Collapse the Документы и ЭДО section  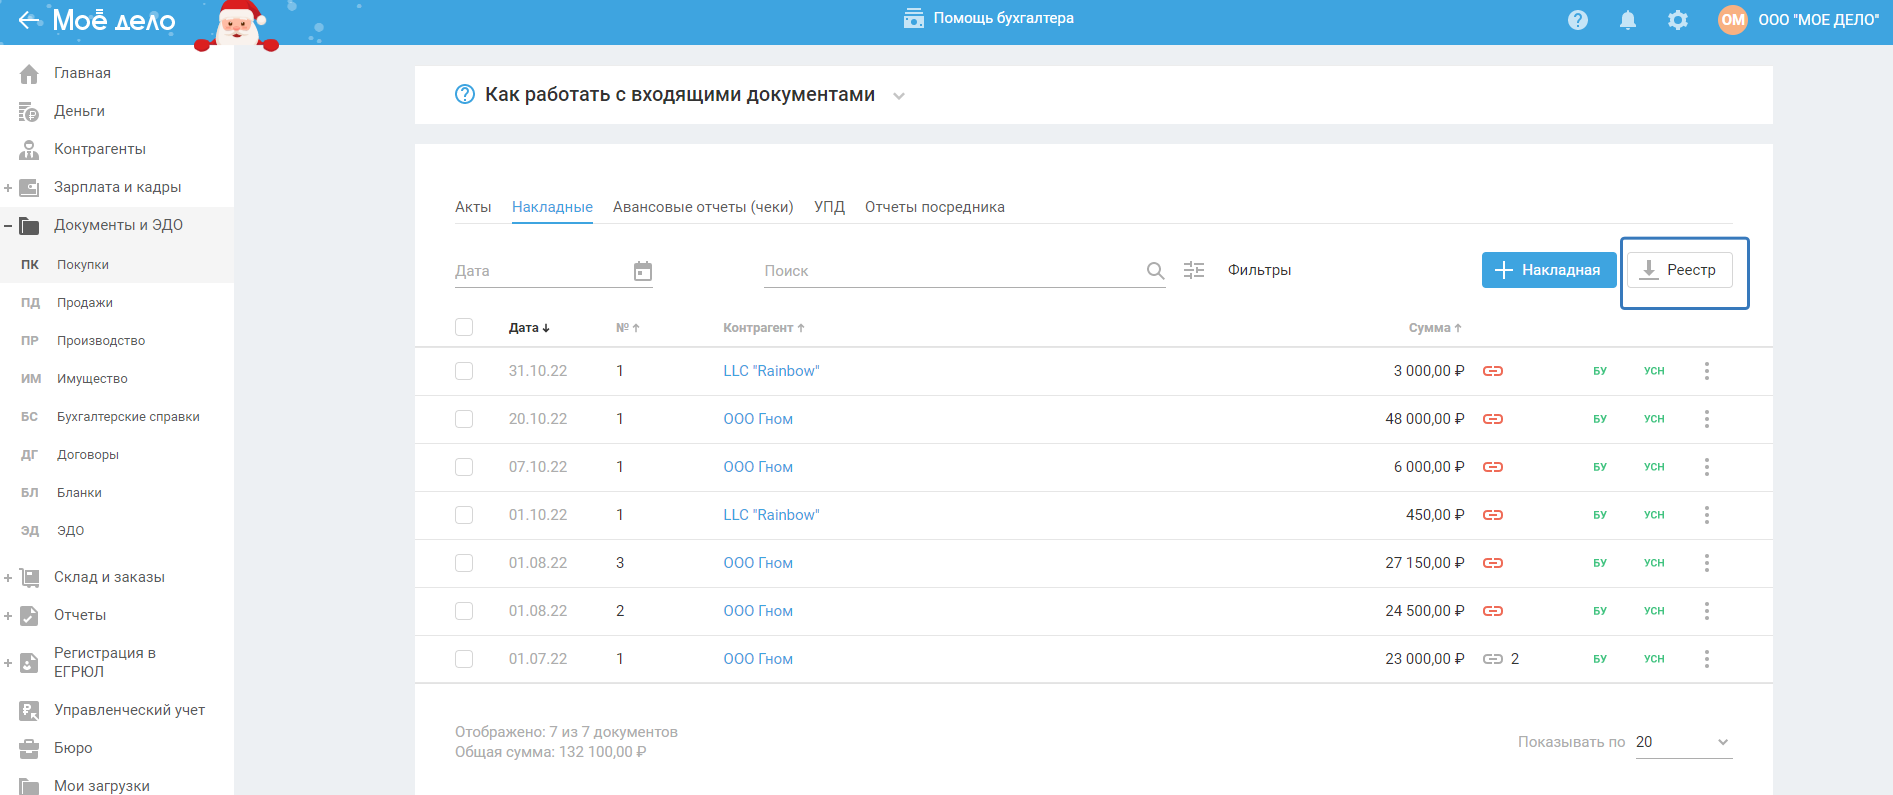click(x=8, y=226)
